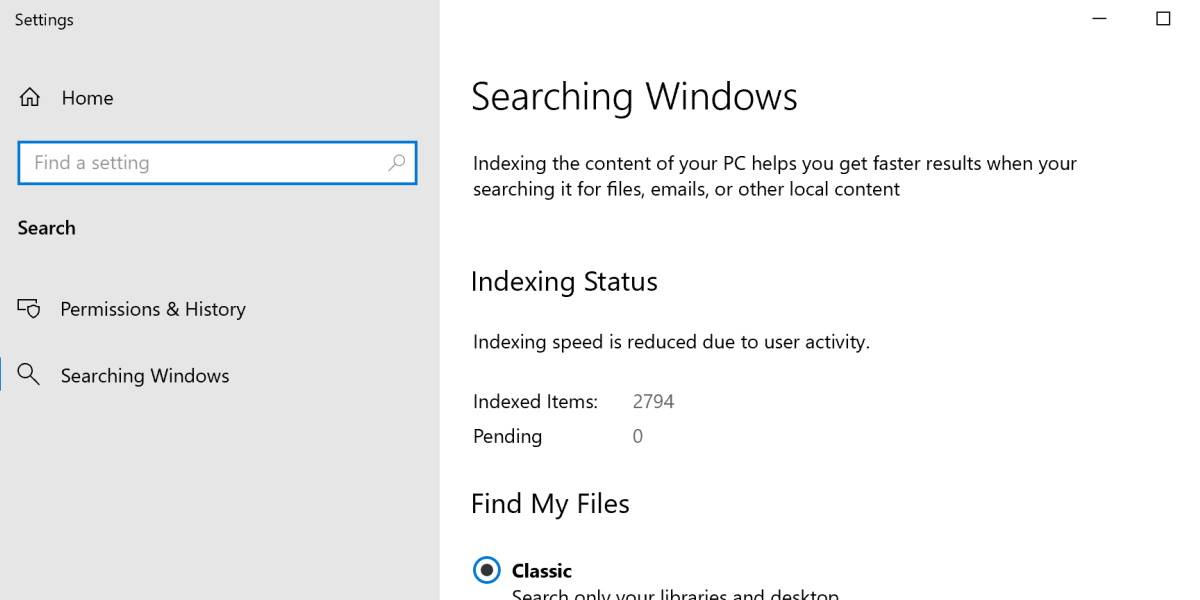Click the Pending count value 0
1200x600 pixels.
point(638,437)
